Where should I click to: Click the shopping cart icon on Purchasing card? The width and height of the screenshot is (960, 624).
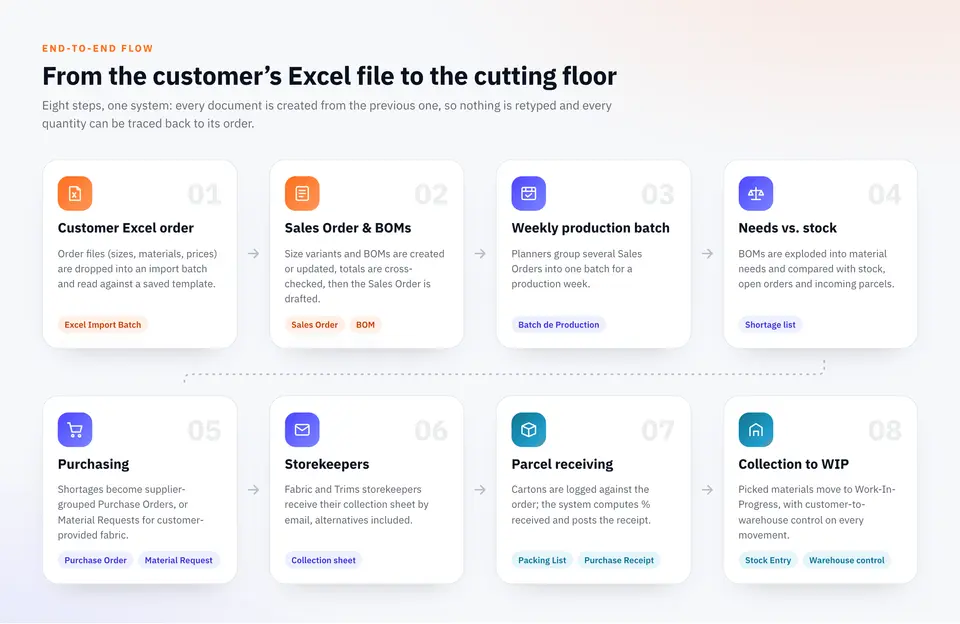click(75, 430)
